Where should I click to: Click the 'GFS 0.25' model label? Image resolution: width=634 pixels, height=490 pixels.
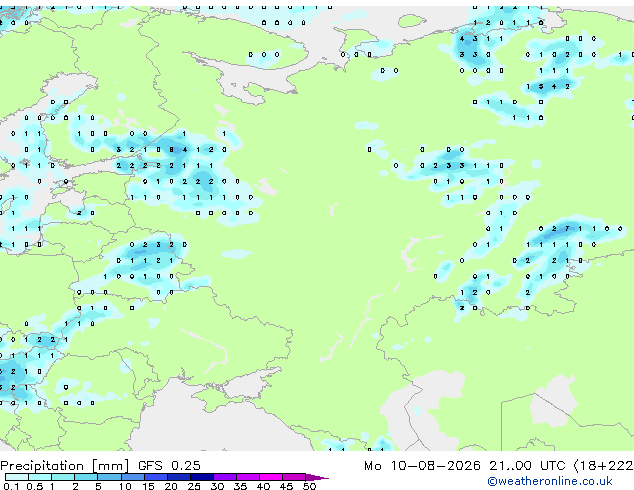(169, 466)
